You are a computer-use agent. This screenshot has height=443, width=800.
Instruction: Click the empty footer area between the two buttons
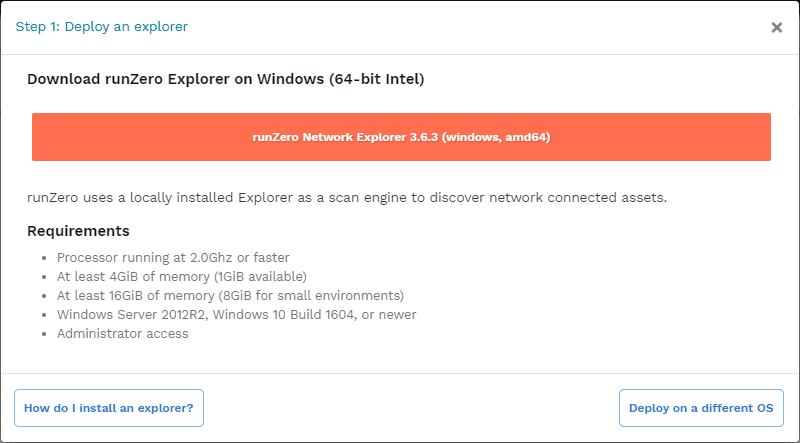[x=410, y=408]
